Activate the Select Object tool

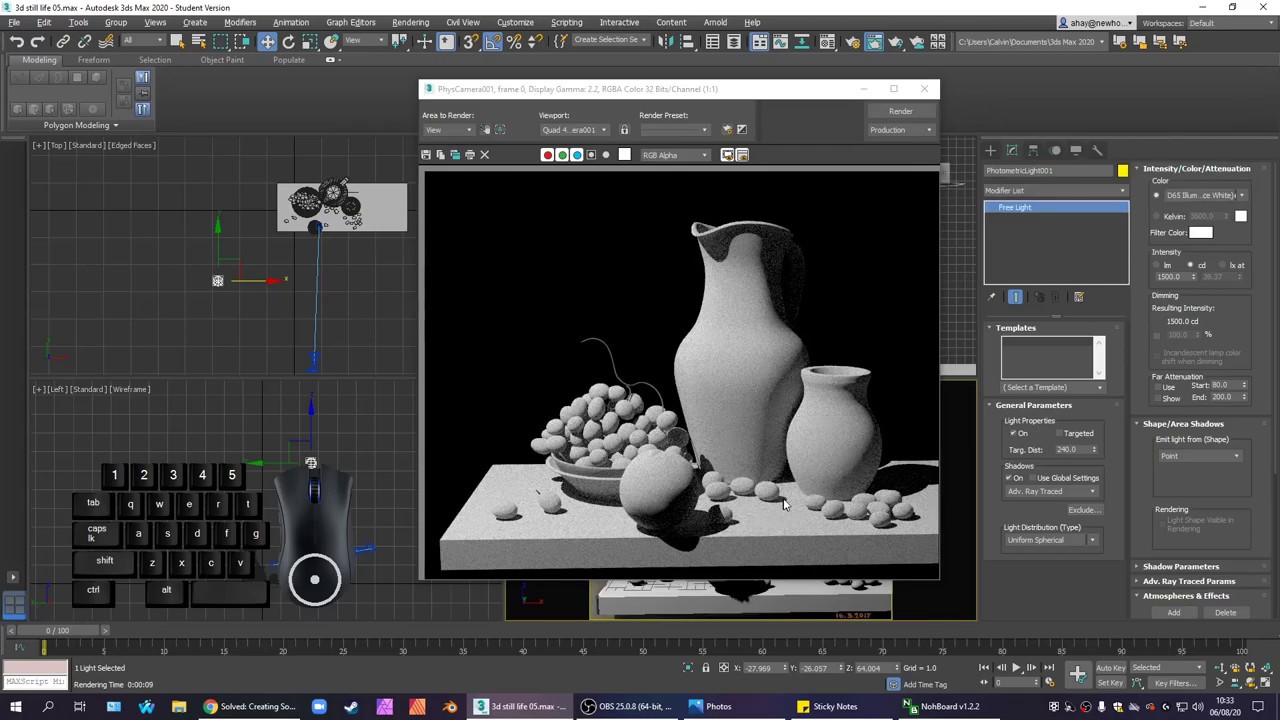pyautogui.click(x=177, y=41)
